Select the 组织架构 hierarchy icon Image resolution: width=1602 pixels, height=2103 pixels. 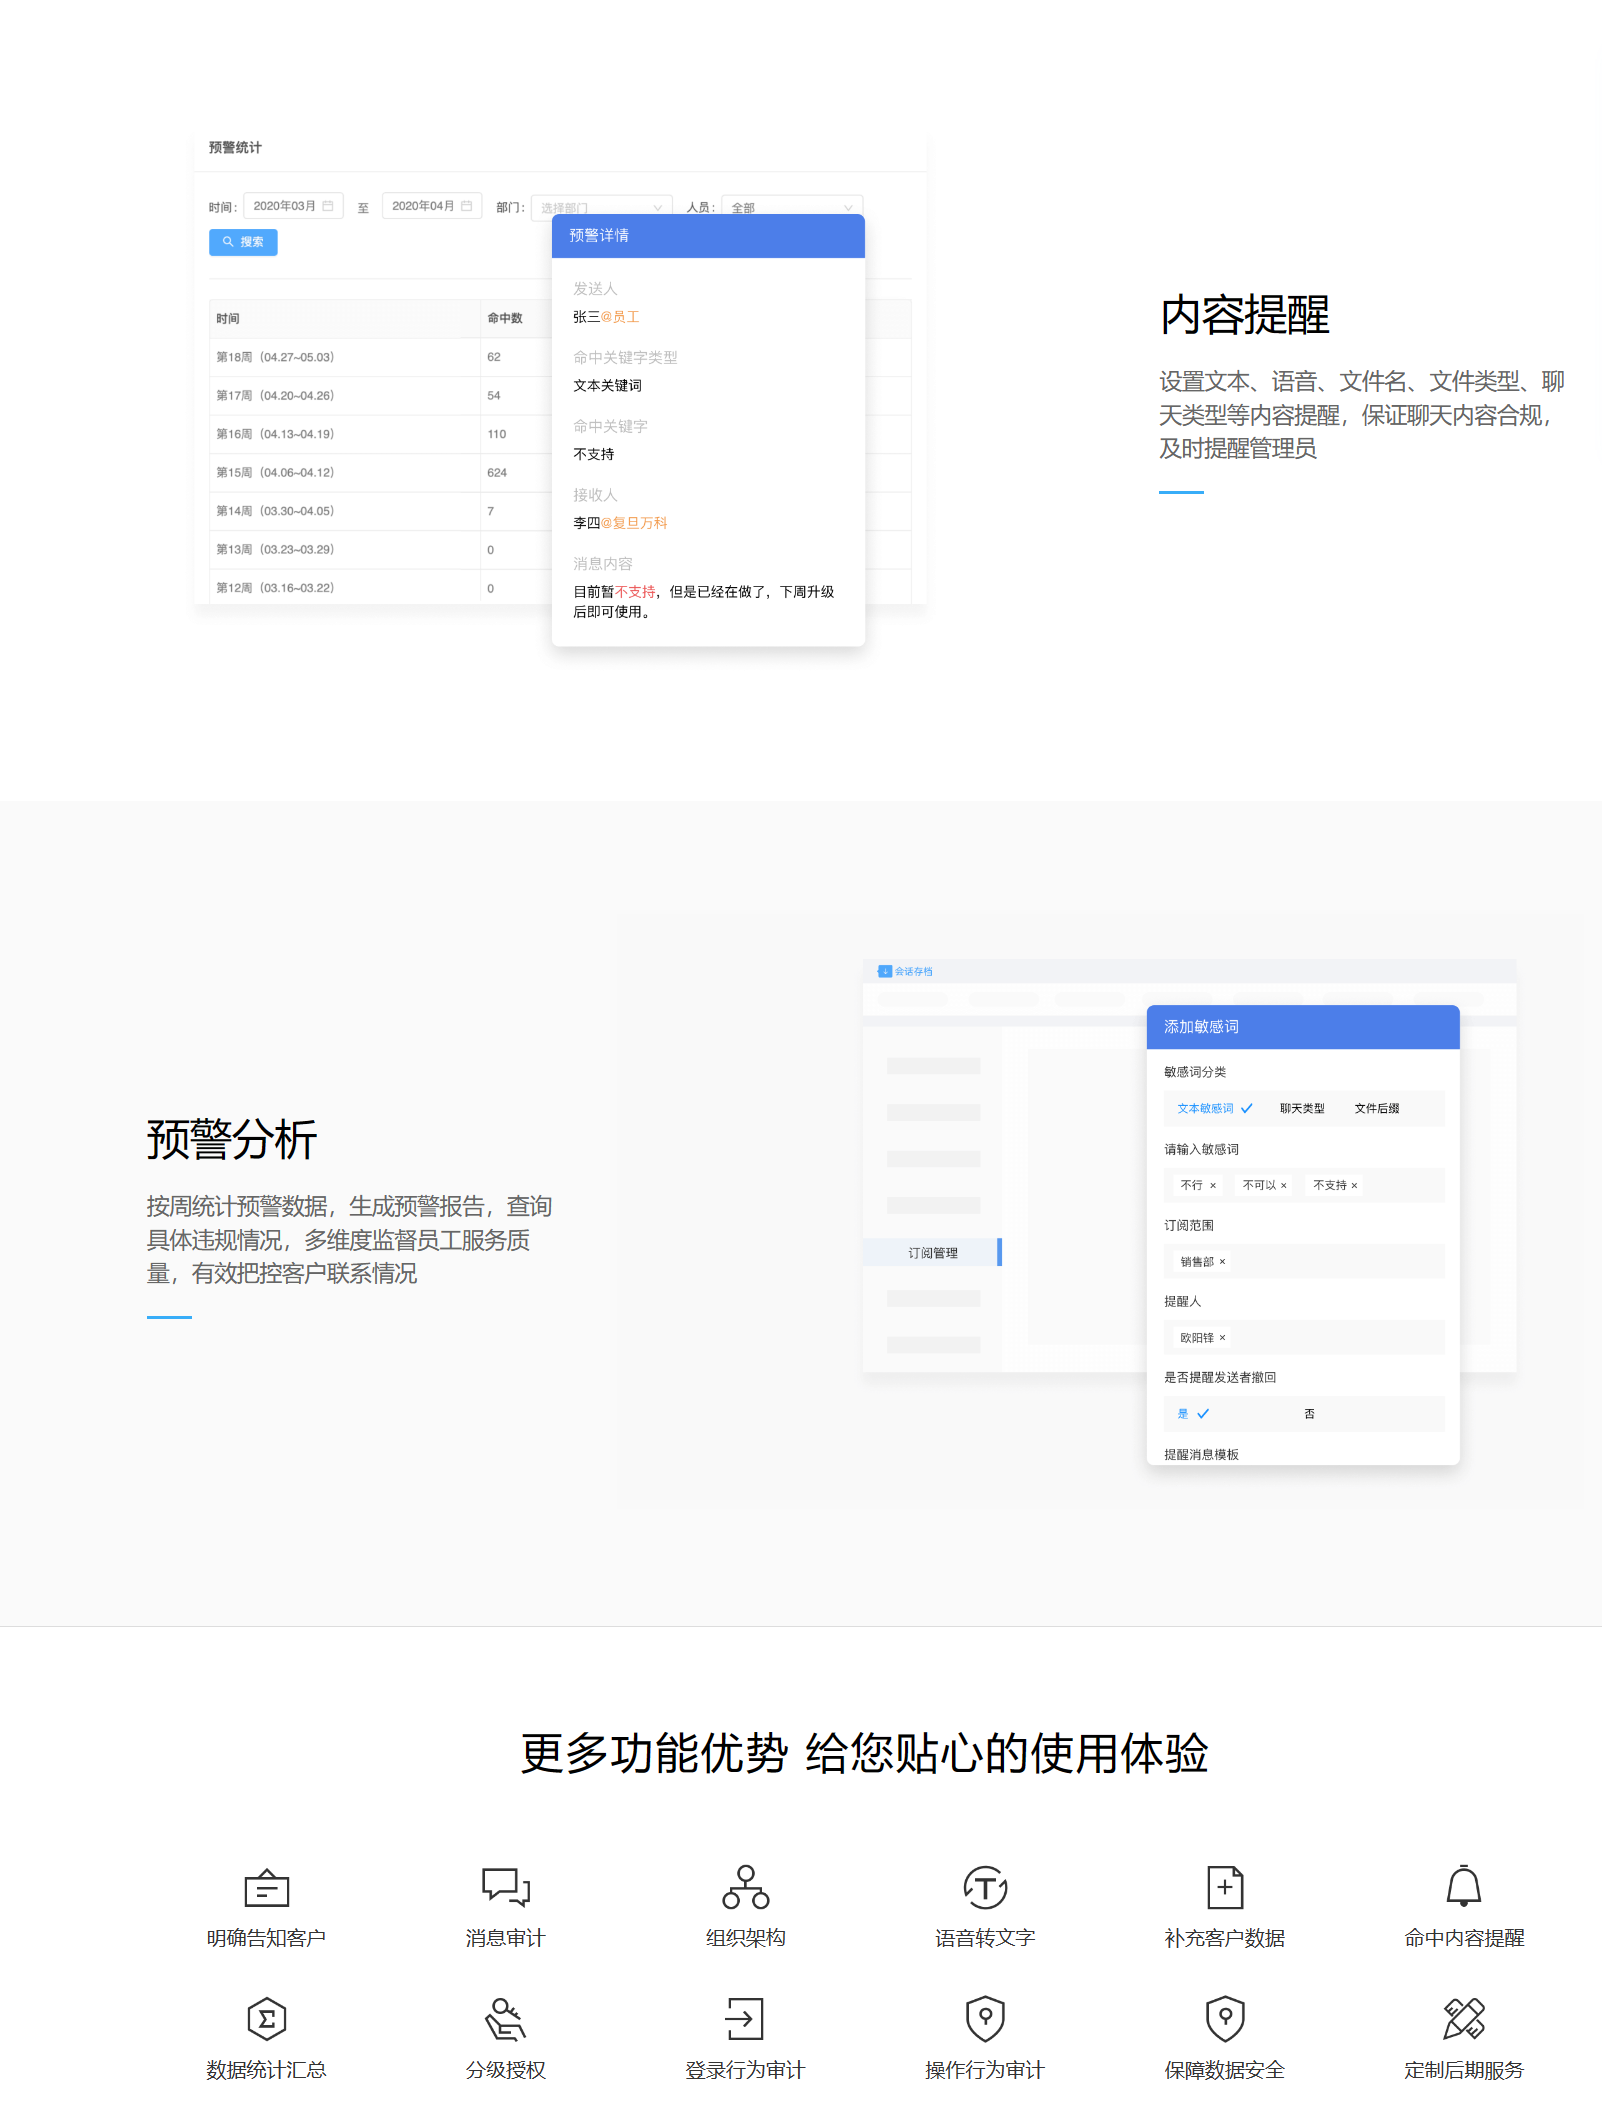point(745,1887)
